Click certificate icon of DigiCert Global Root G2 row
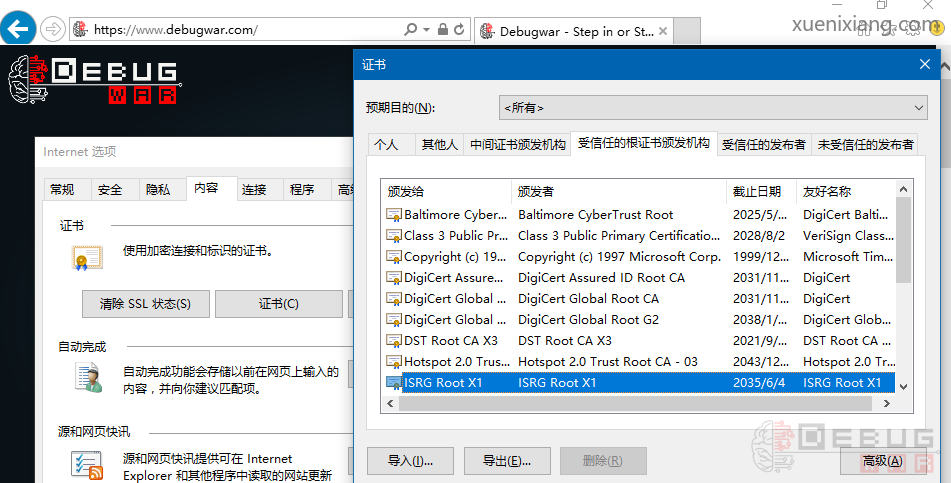This screenshot has height=483, width=951. click(394, 320)
